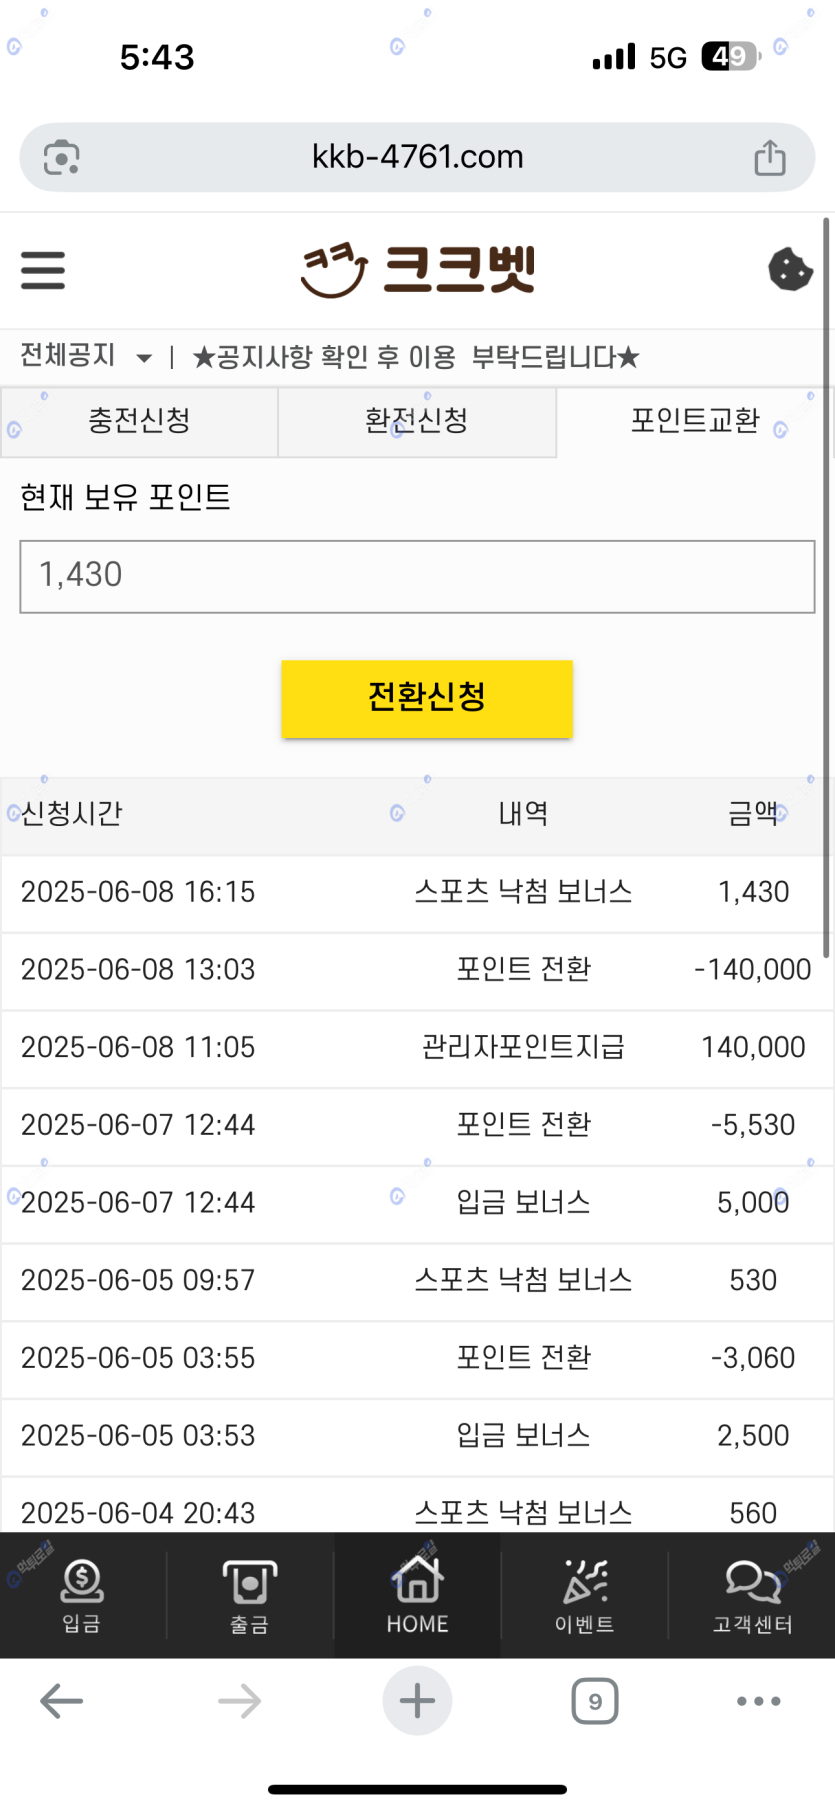
Task: Tap the browser share icon
Action: (x=769, y=157)
